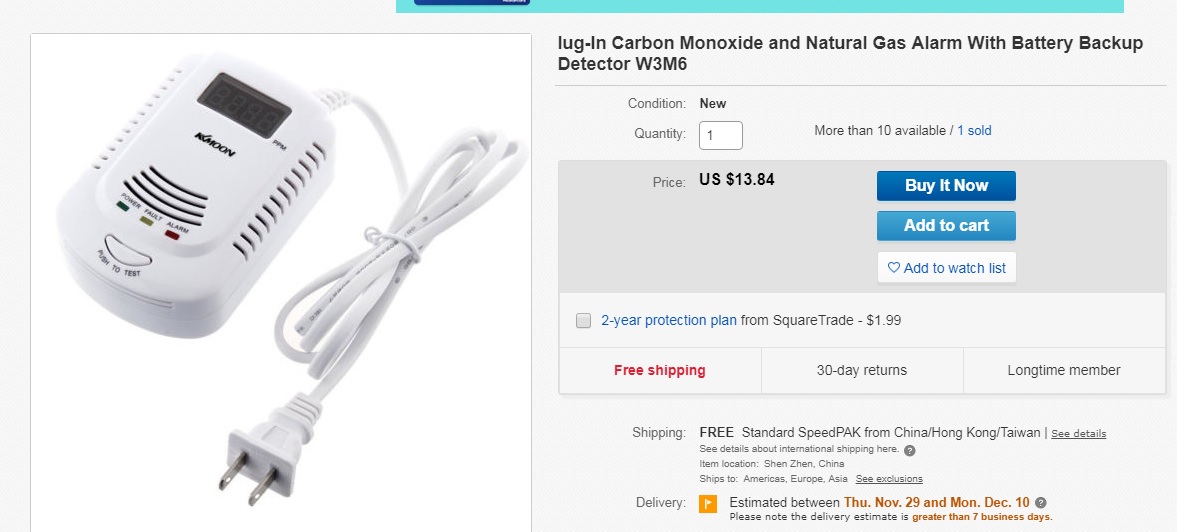The image size is (1177, 532).
Task: Click the international shipping help question mark icon
Action: (x=909, y=450)
